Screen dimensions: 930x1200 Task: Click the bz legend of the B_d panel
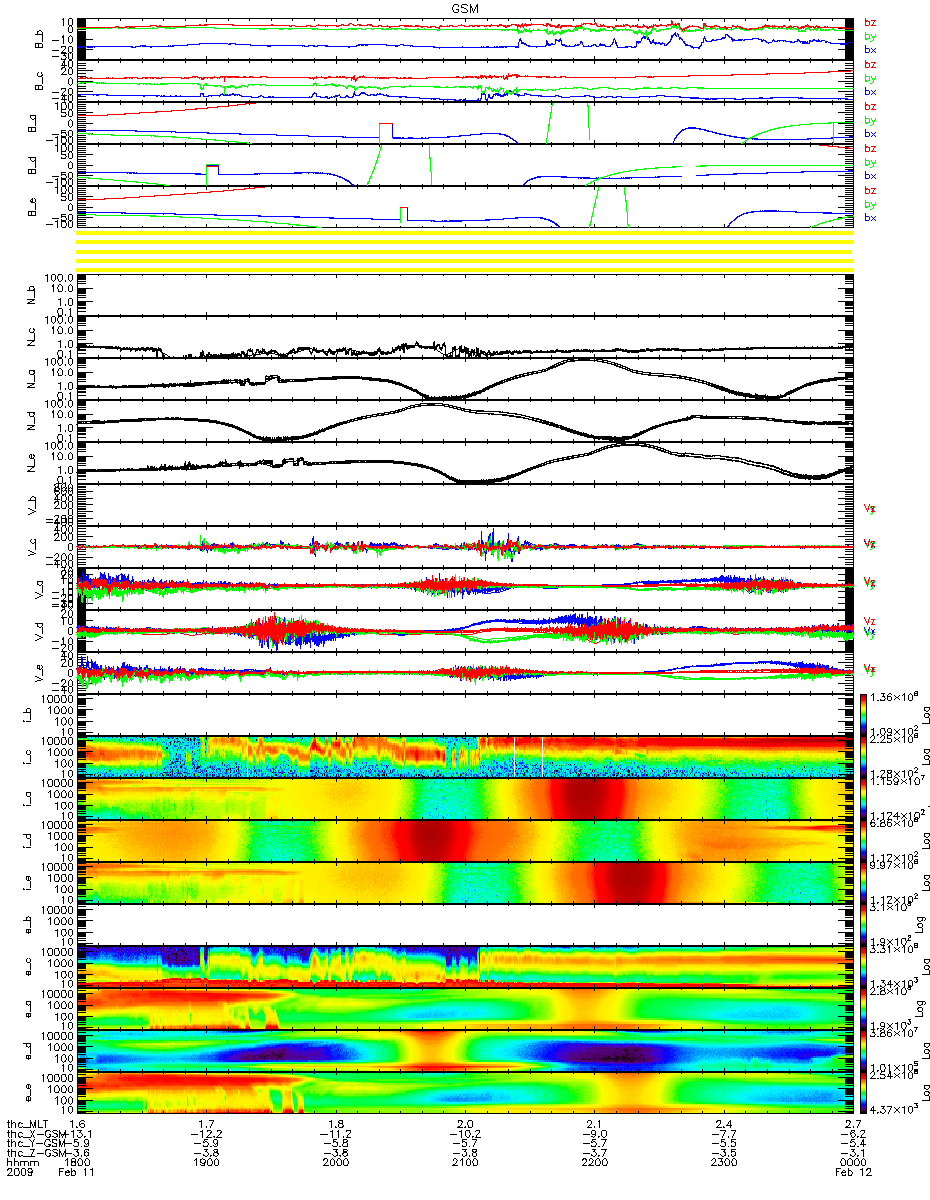[x=870, y=148]
